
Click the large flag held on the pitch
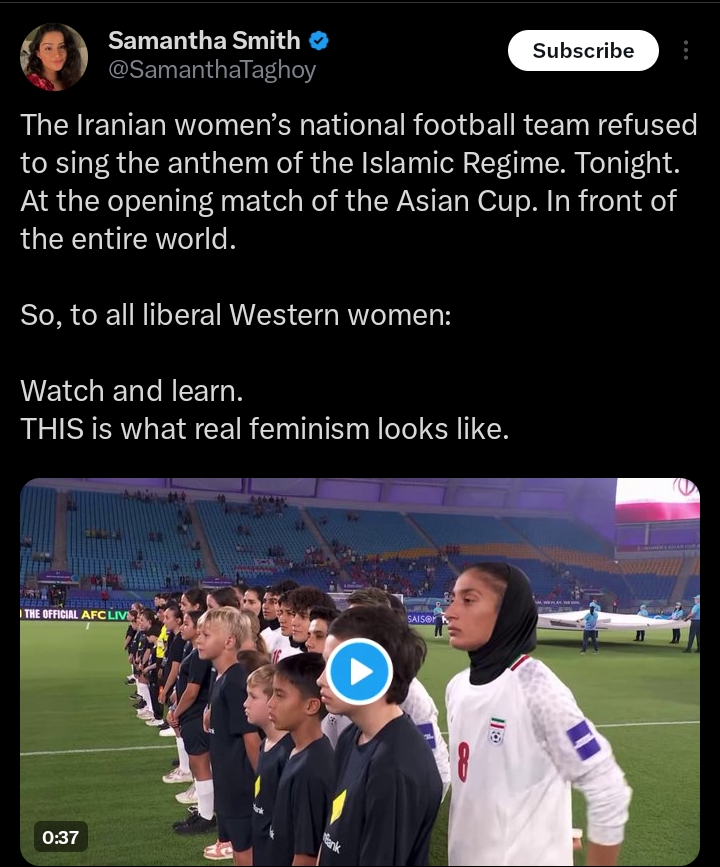click(608, 619)
